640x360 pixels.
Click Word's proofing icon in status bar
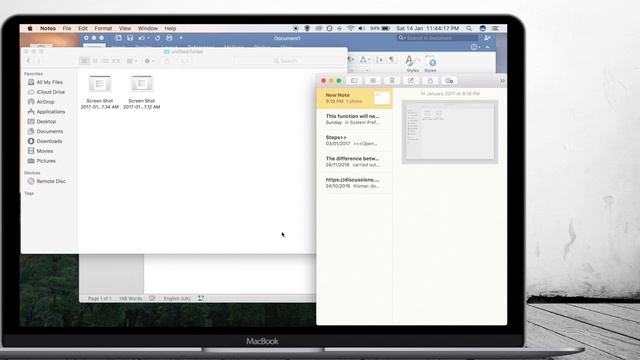click(152, 298)
